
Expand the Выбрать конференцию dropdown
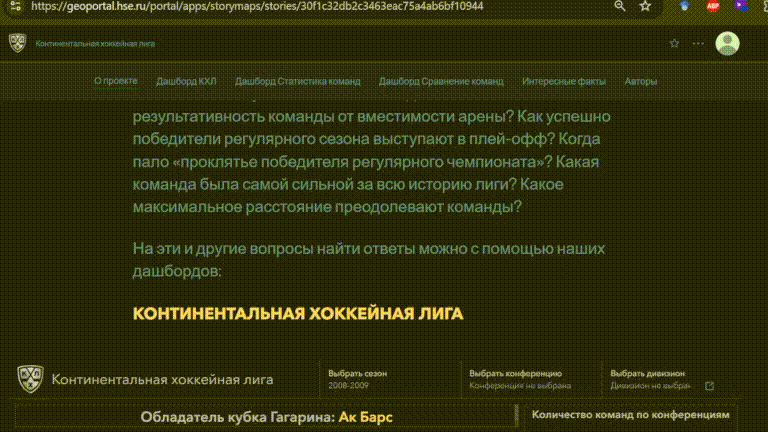pos(531,379)
